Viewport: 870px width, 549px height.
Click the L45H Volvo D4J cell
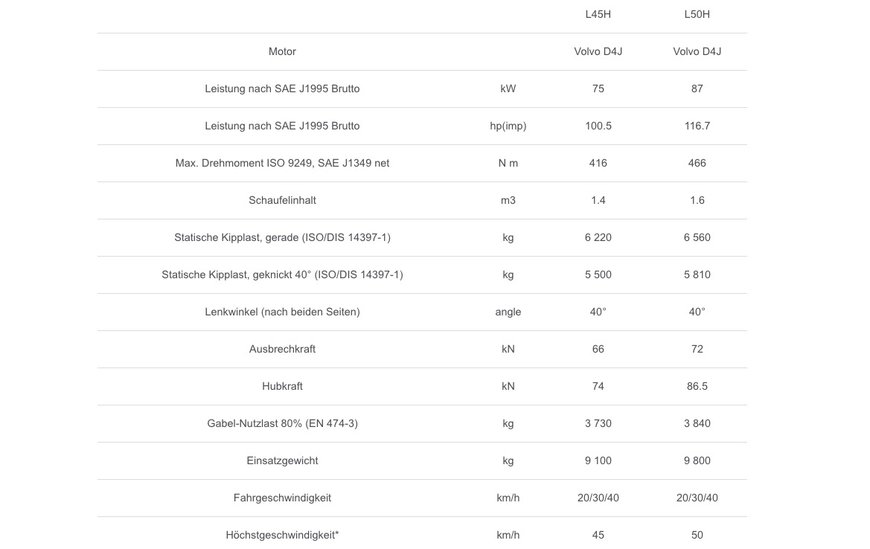click(x=598, y=52)
